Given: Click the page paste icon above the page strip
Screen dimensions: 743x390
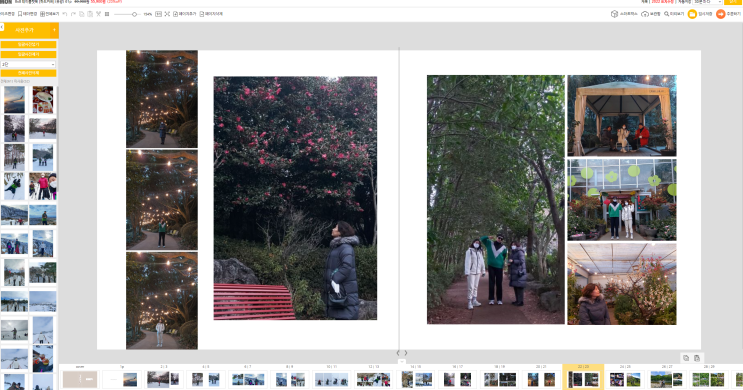Looking at the screenshot, I should [x=697, y=358].
